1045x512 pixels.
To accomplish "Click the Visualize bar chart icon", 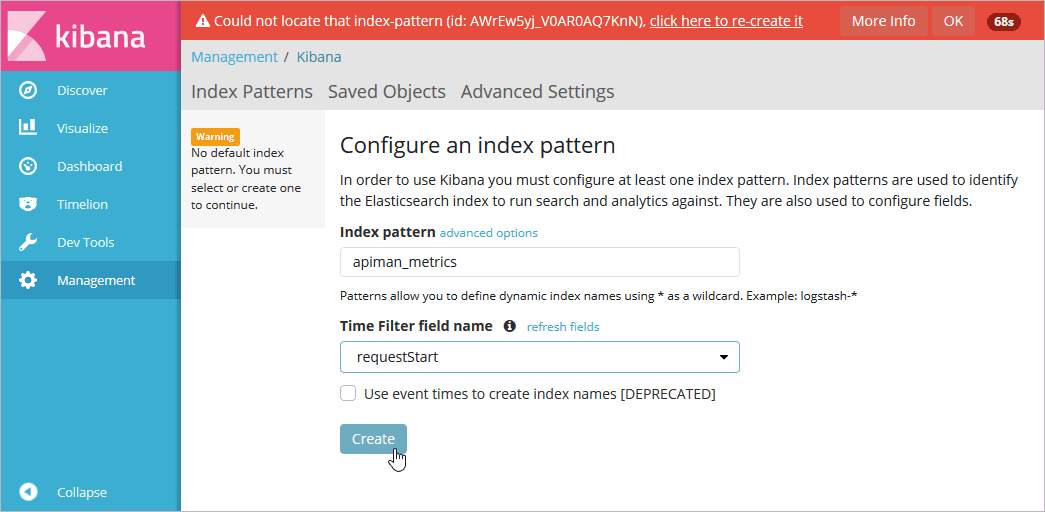I will pyautogui.click(x=28, y=128).
